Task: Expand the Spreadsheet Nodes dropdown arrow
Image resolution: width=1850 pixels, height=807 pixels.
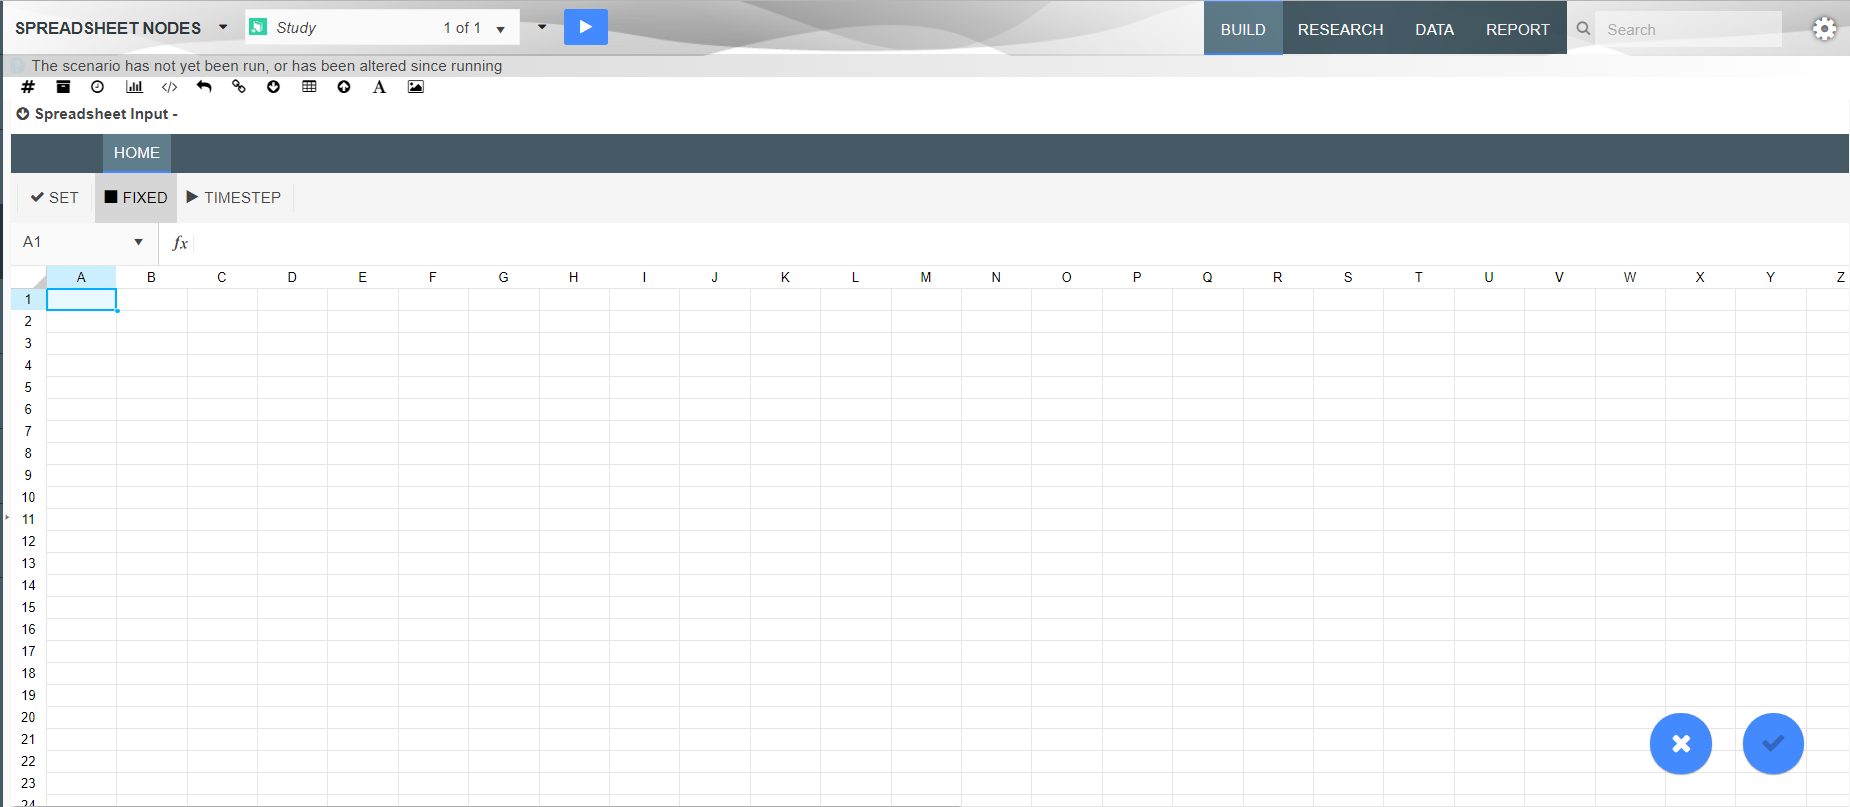Action: (223, 27)
